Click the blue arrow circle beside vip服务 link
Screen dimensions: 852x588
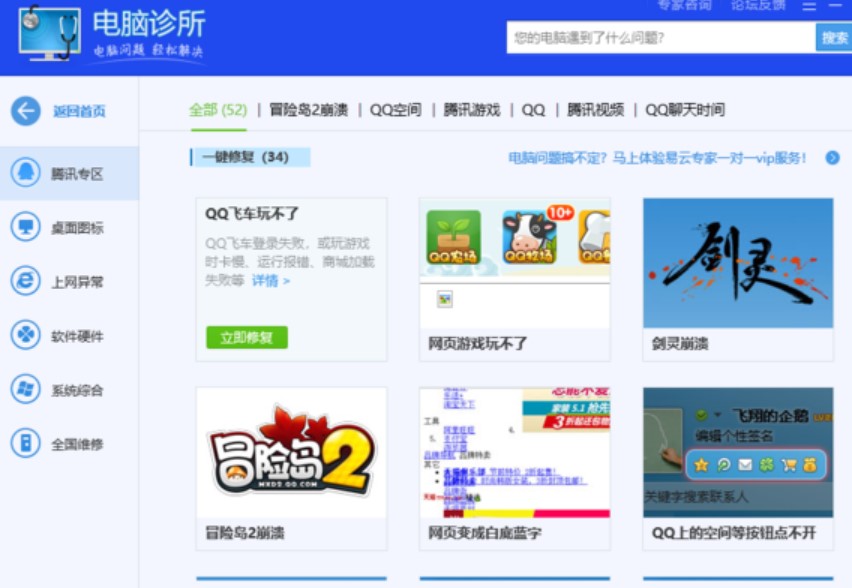tap(832, 158)
